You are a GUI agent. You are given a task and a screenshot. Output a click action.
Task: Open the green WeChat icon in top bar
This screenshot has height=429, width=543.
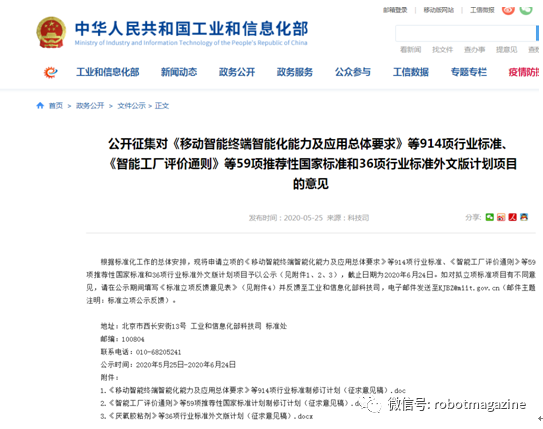(526, 10)
